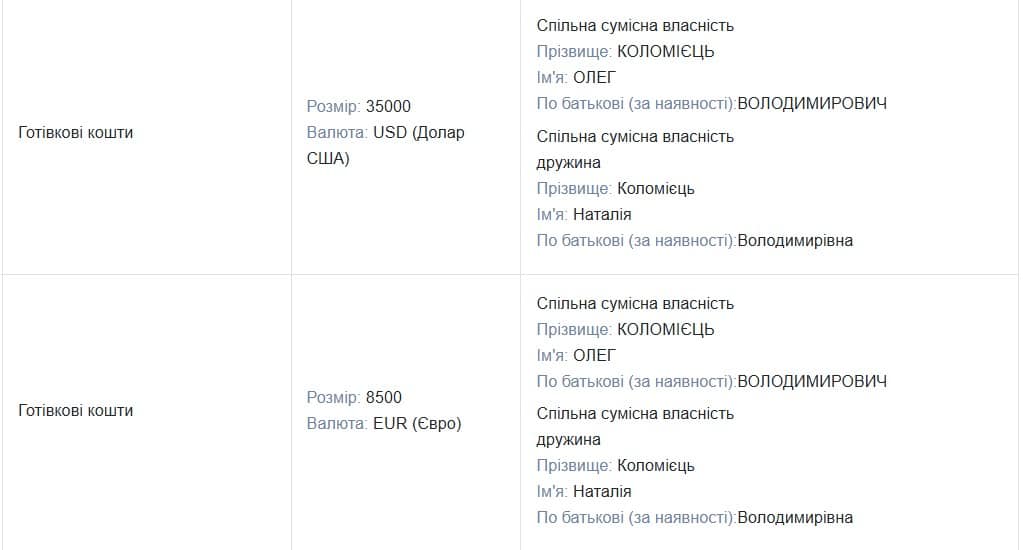Select ВОЛОДИМИРОВИЧ patronymic in the USD row
Image resolution: width=1023 pixels, height=550 pixels.
(x=811, y=104)
